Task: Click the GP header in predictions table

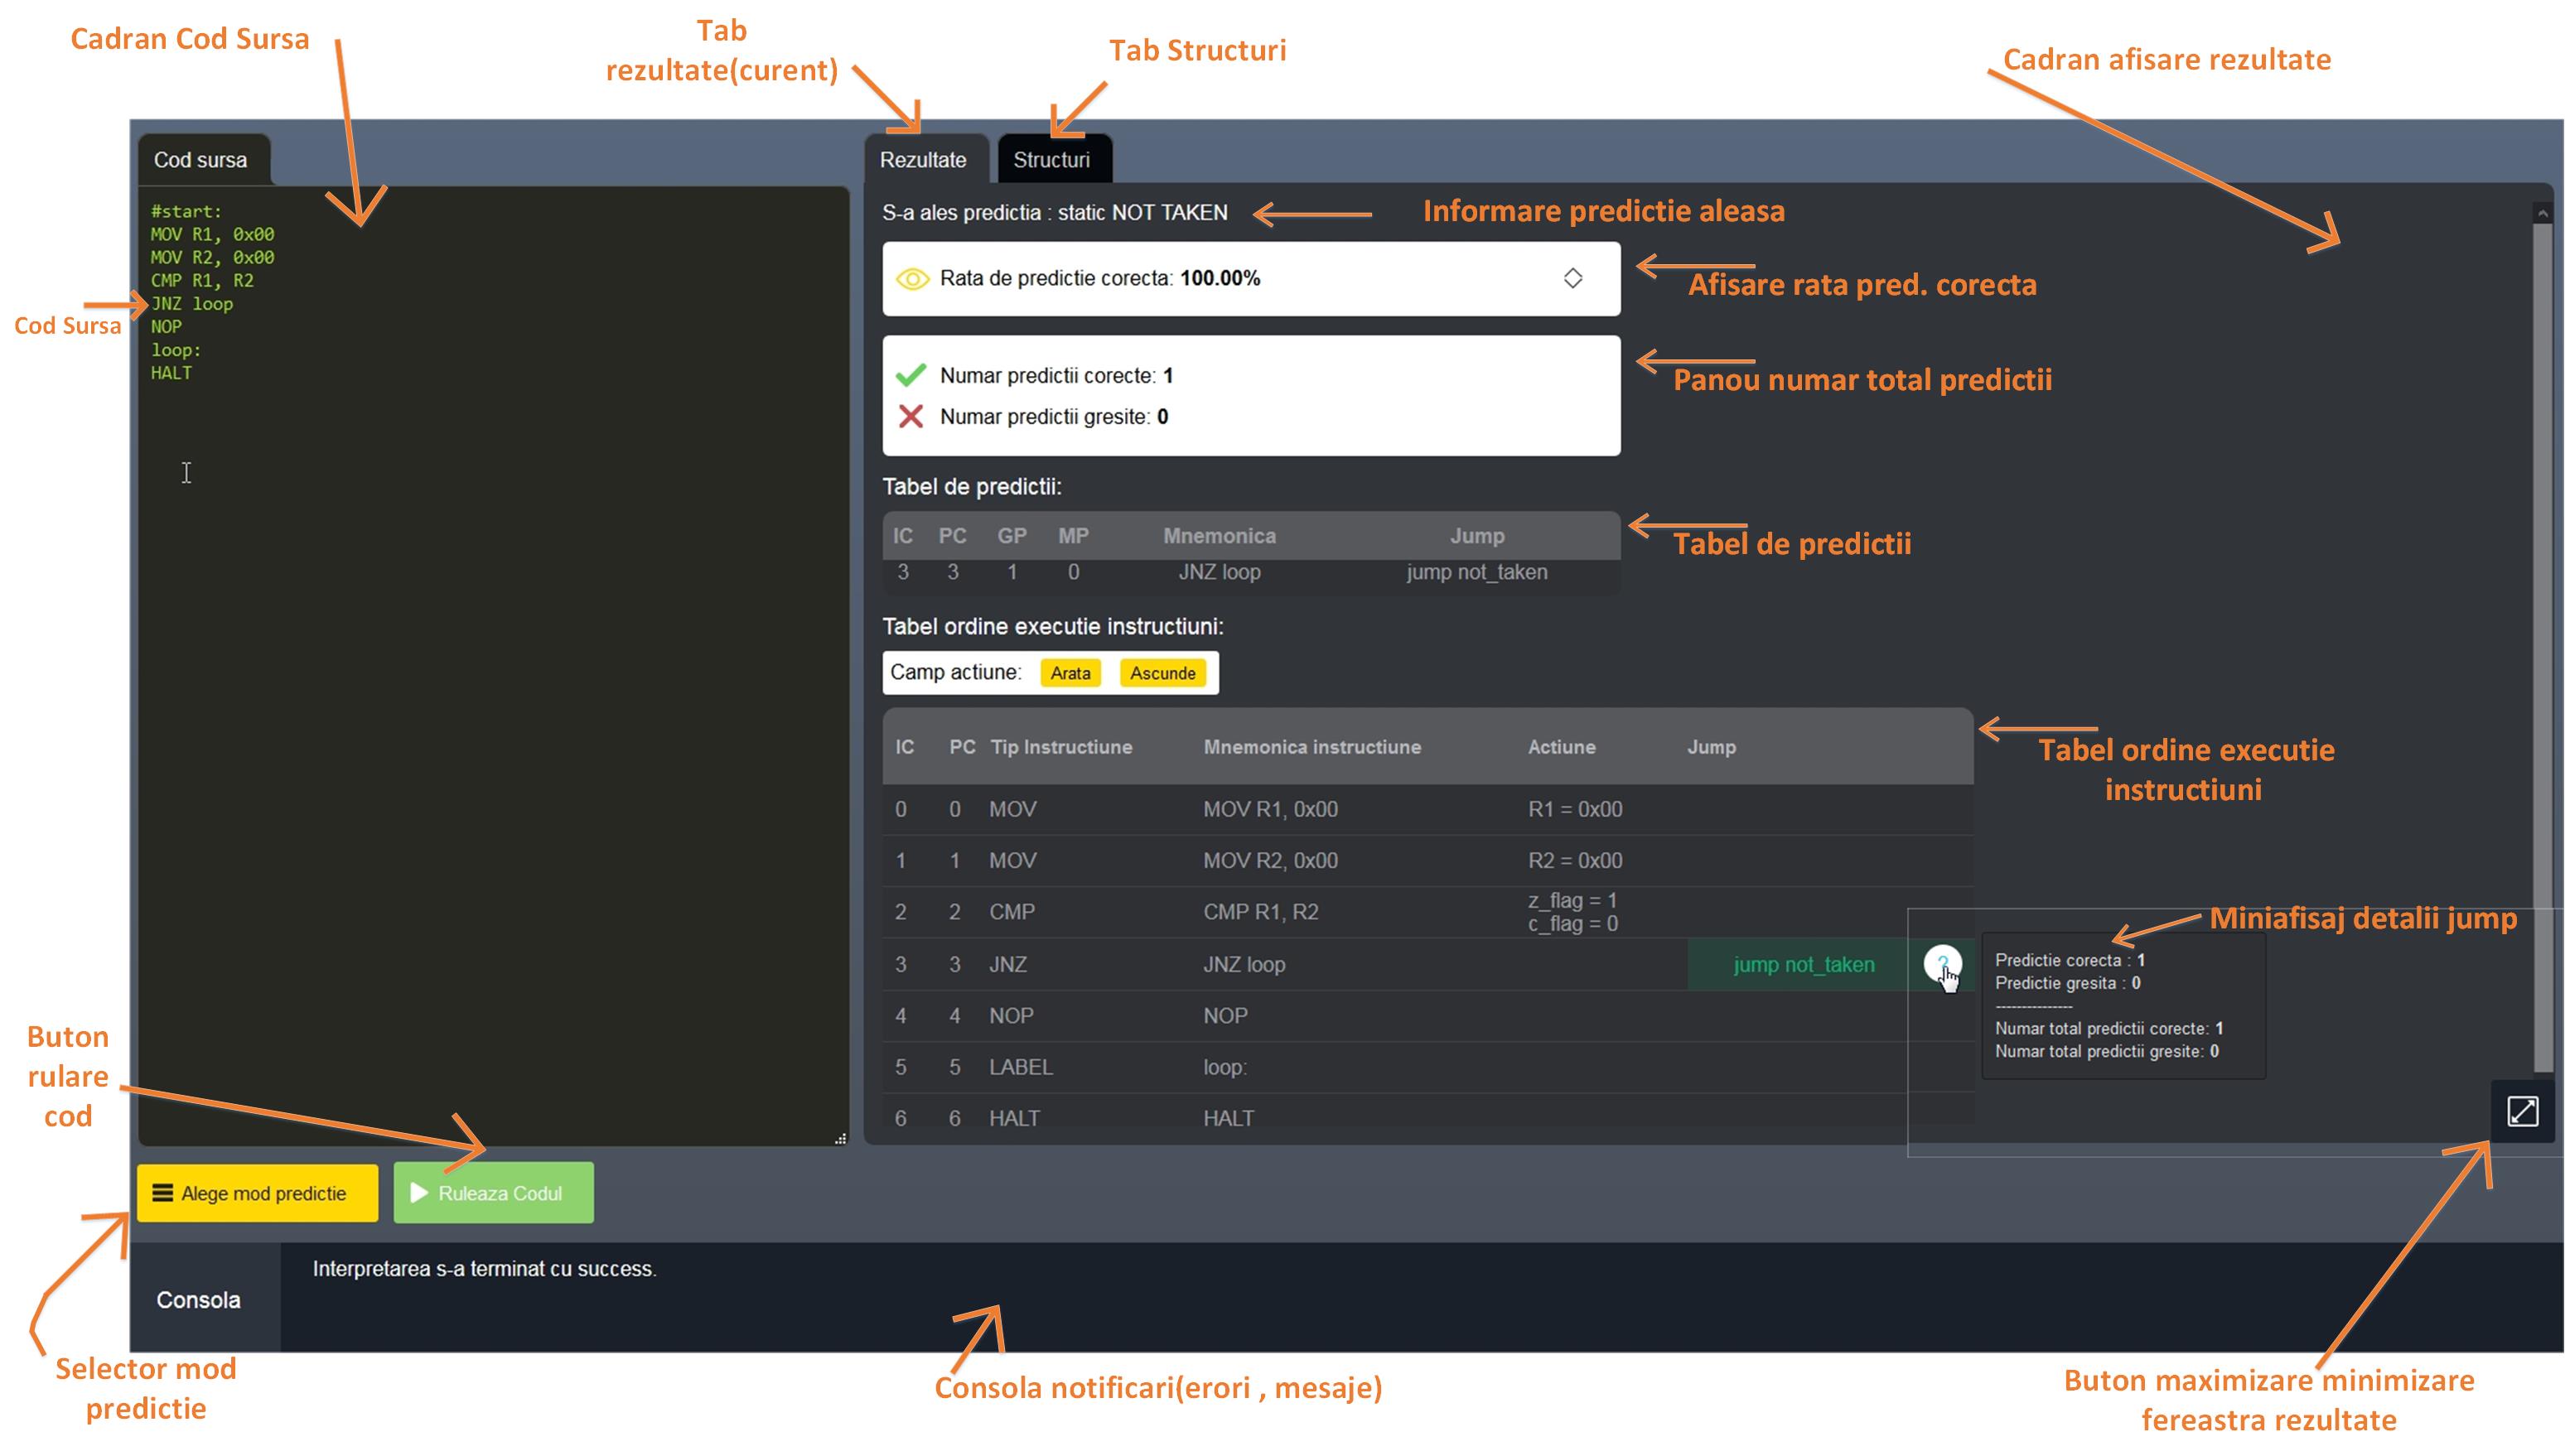Action: (1011, 535)
